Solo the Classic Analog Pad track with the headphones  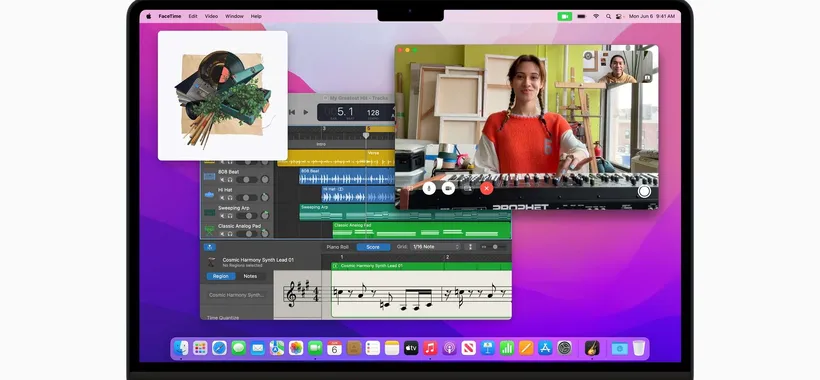[230, 234]
